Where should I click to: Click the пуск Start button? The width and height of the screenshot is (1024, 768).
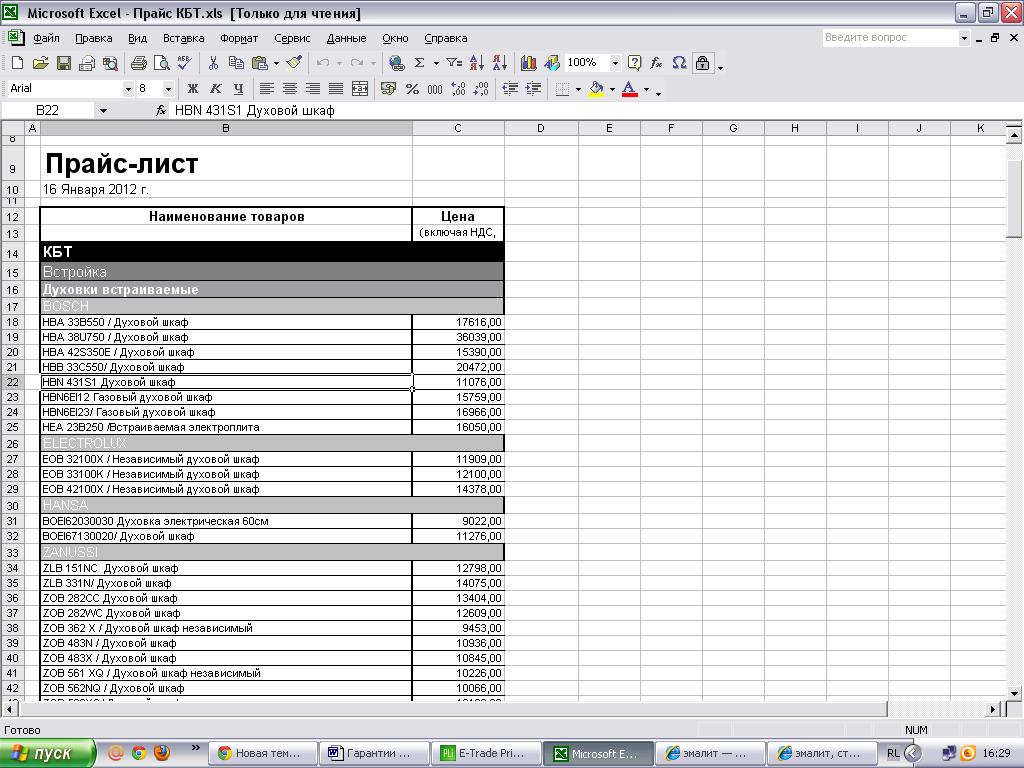click(x=46, y=753)
